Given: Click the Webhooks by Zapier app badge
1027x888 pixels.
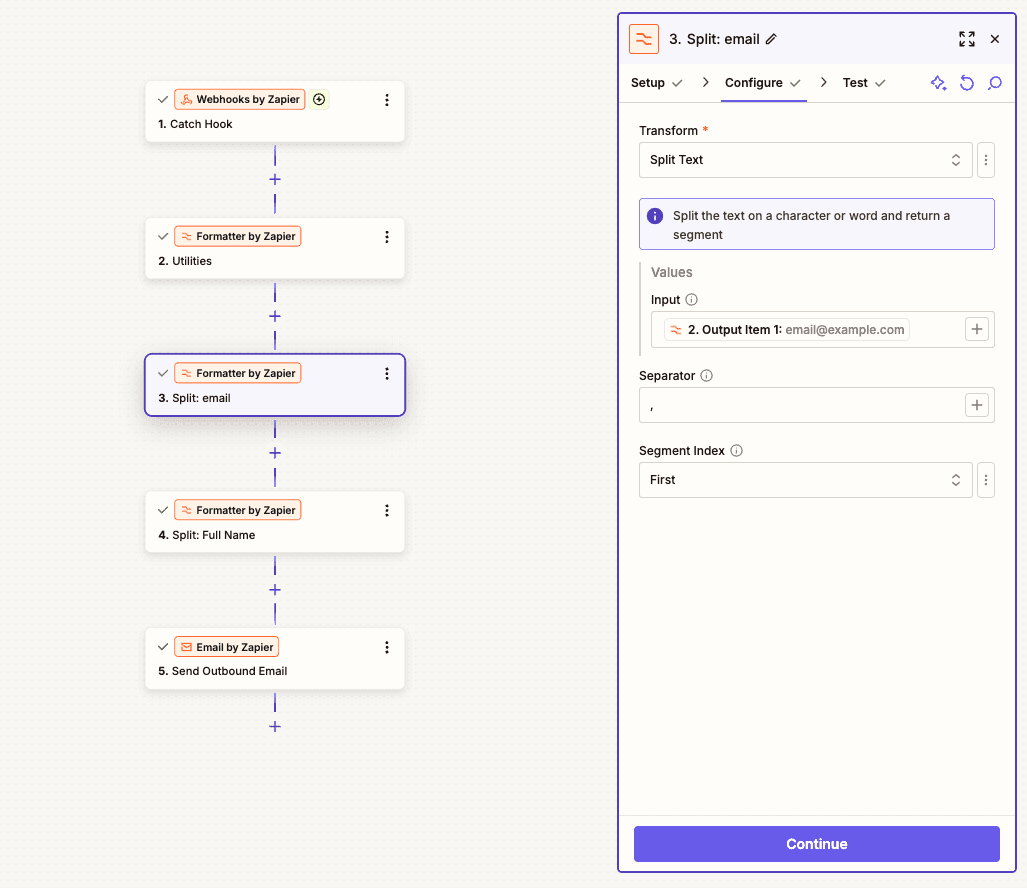Looking at the screenshot, I should point(240,100).
